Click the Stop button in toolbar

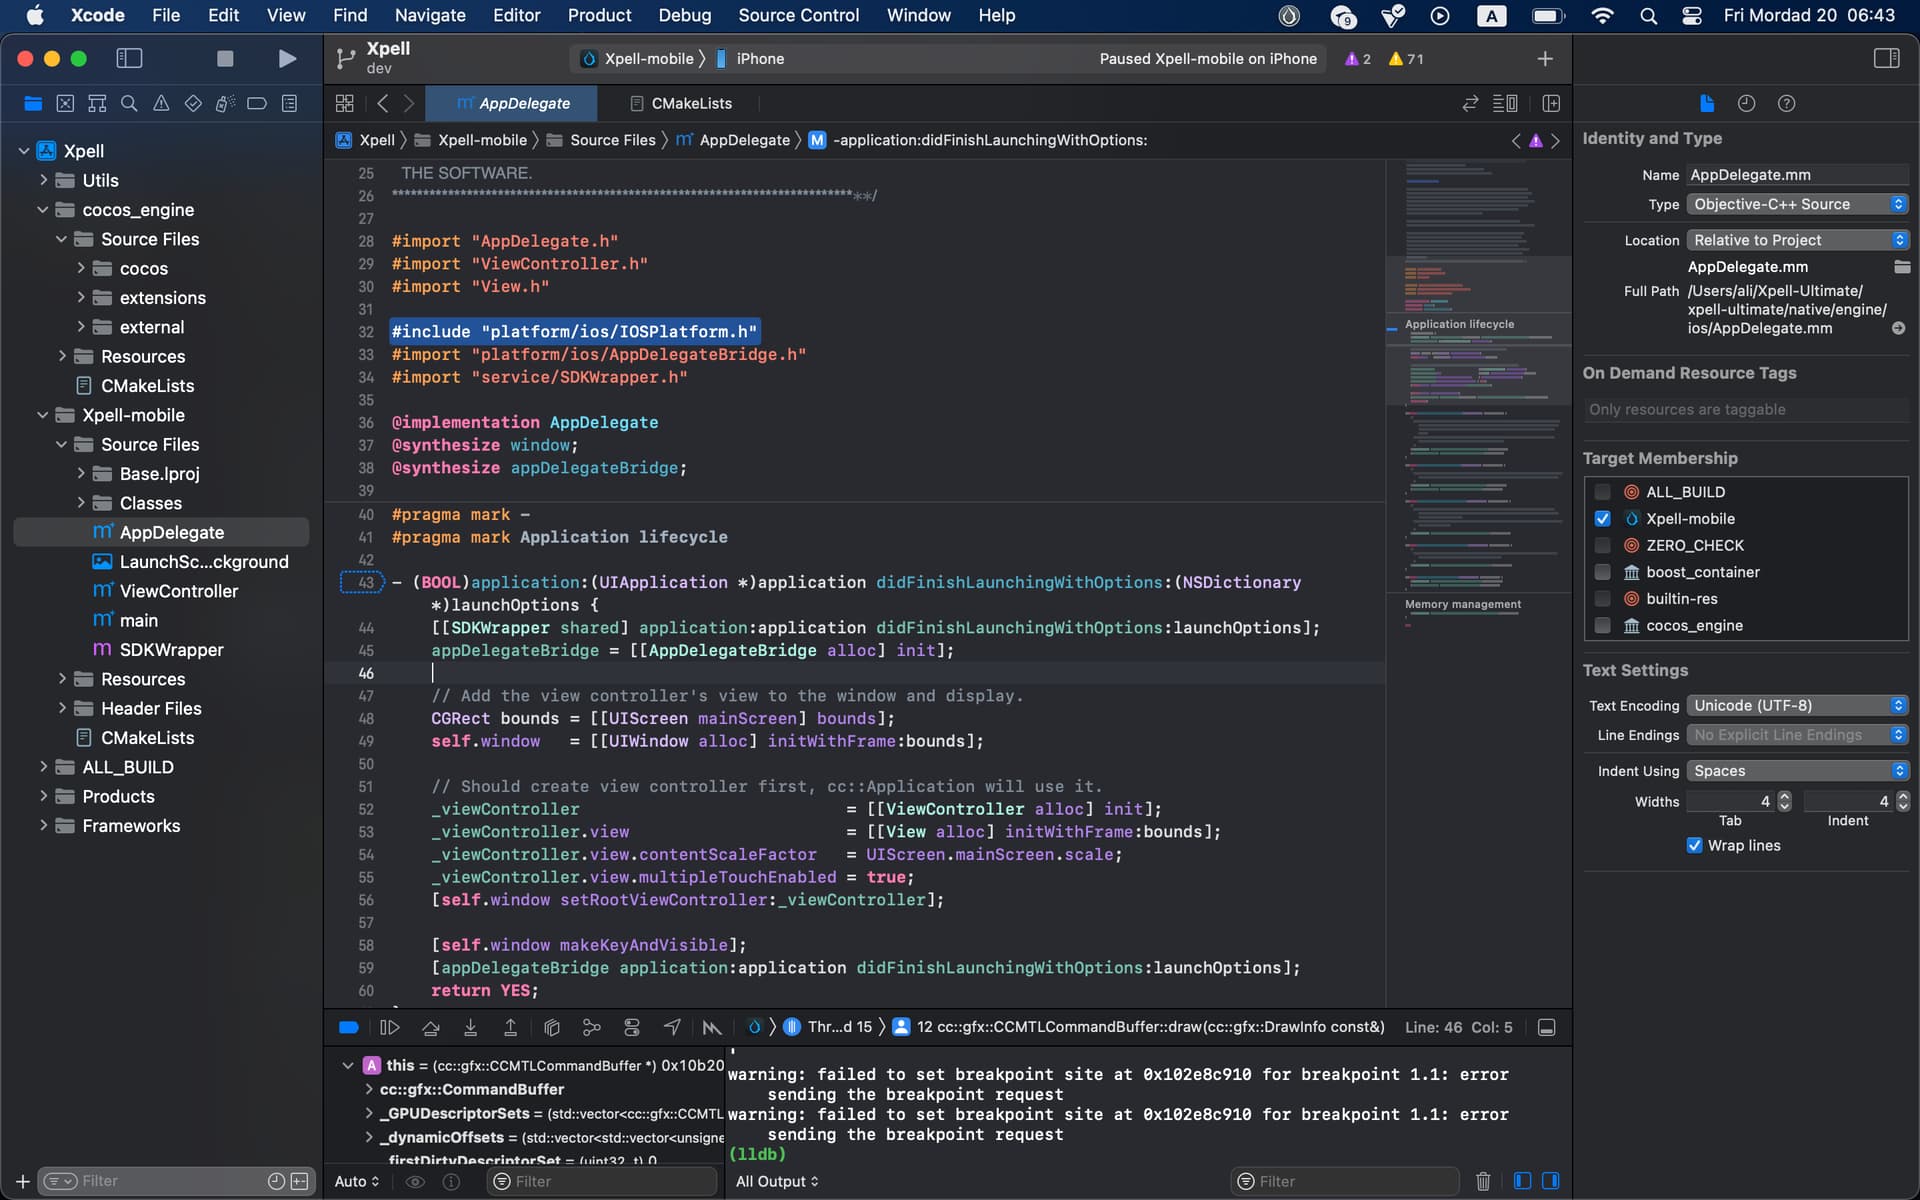click(x=225, y=59)
